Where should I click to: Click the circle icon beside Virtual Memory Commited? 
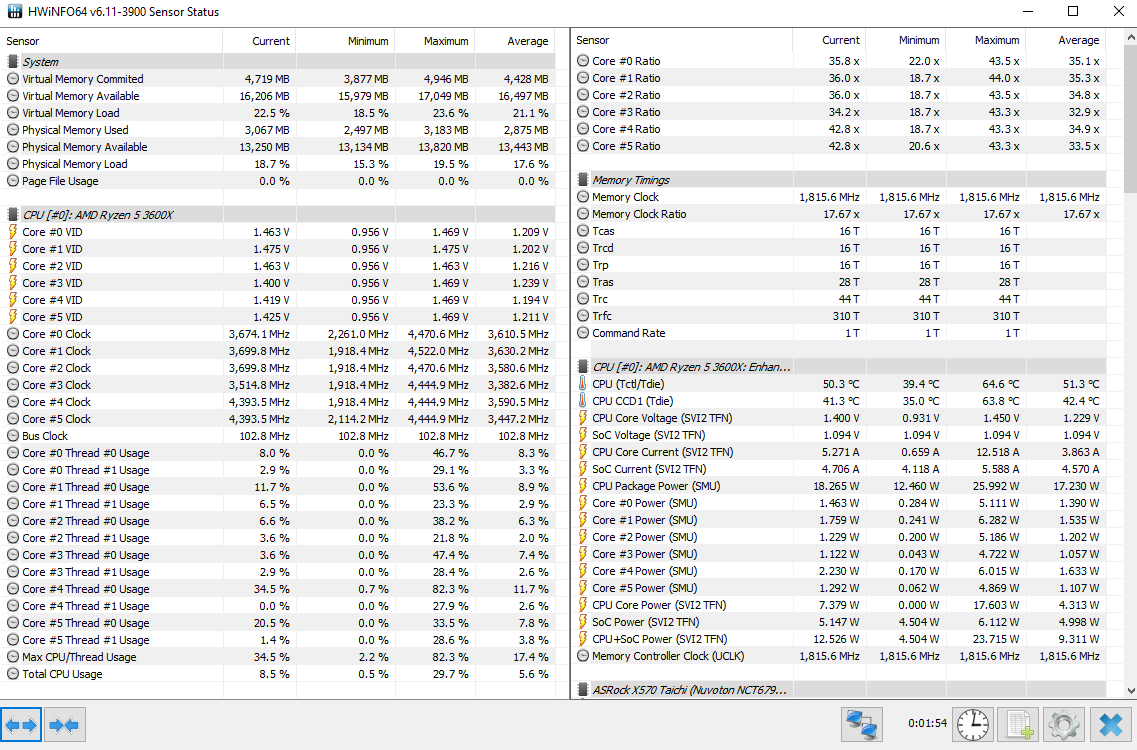pos(12,78)
